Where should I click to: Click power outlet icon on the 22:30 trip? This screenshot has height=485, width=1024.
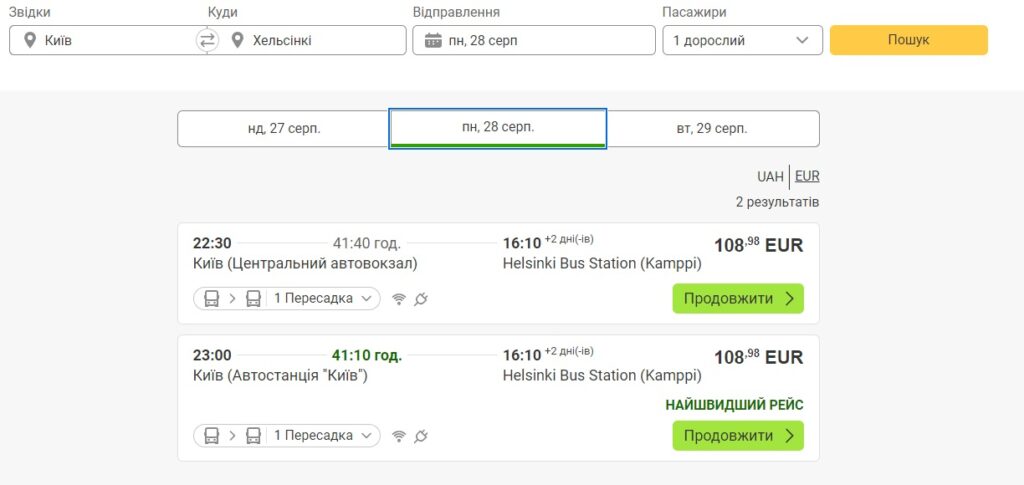(x=421, y=299)
